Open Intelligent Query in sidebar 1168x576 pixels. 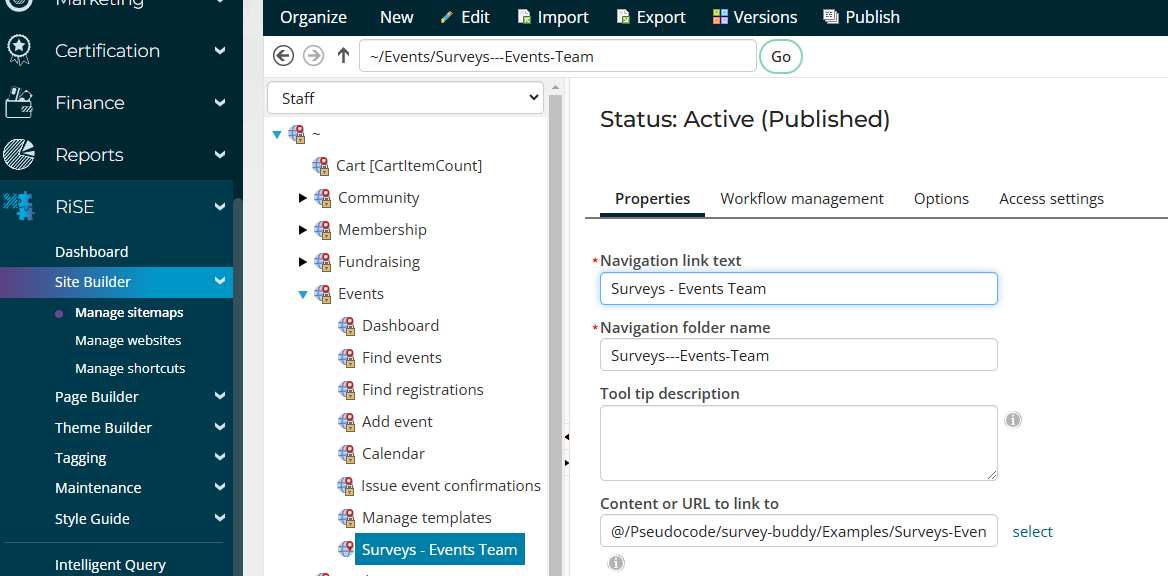(110, 565)
